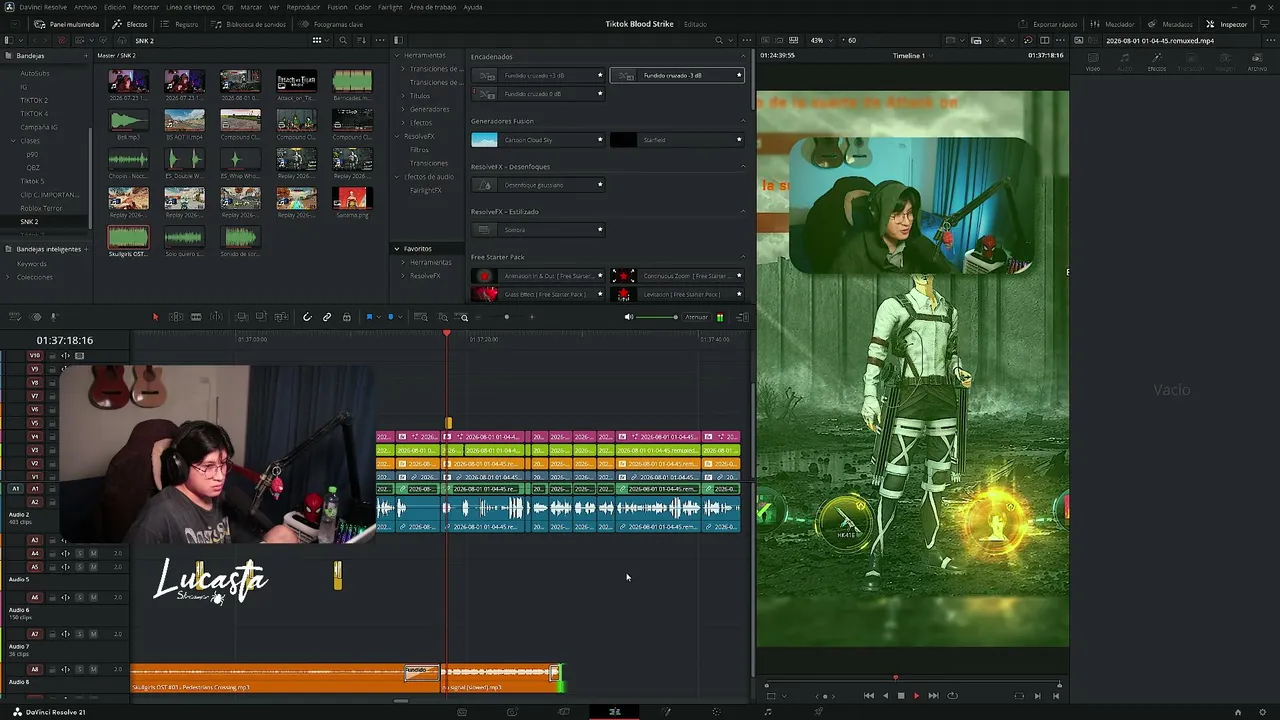Click the Replace clip icon in timeline toolbar
Screen dimensions: 1280x720
pyautogui.click(x=281, y=317)
